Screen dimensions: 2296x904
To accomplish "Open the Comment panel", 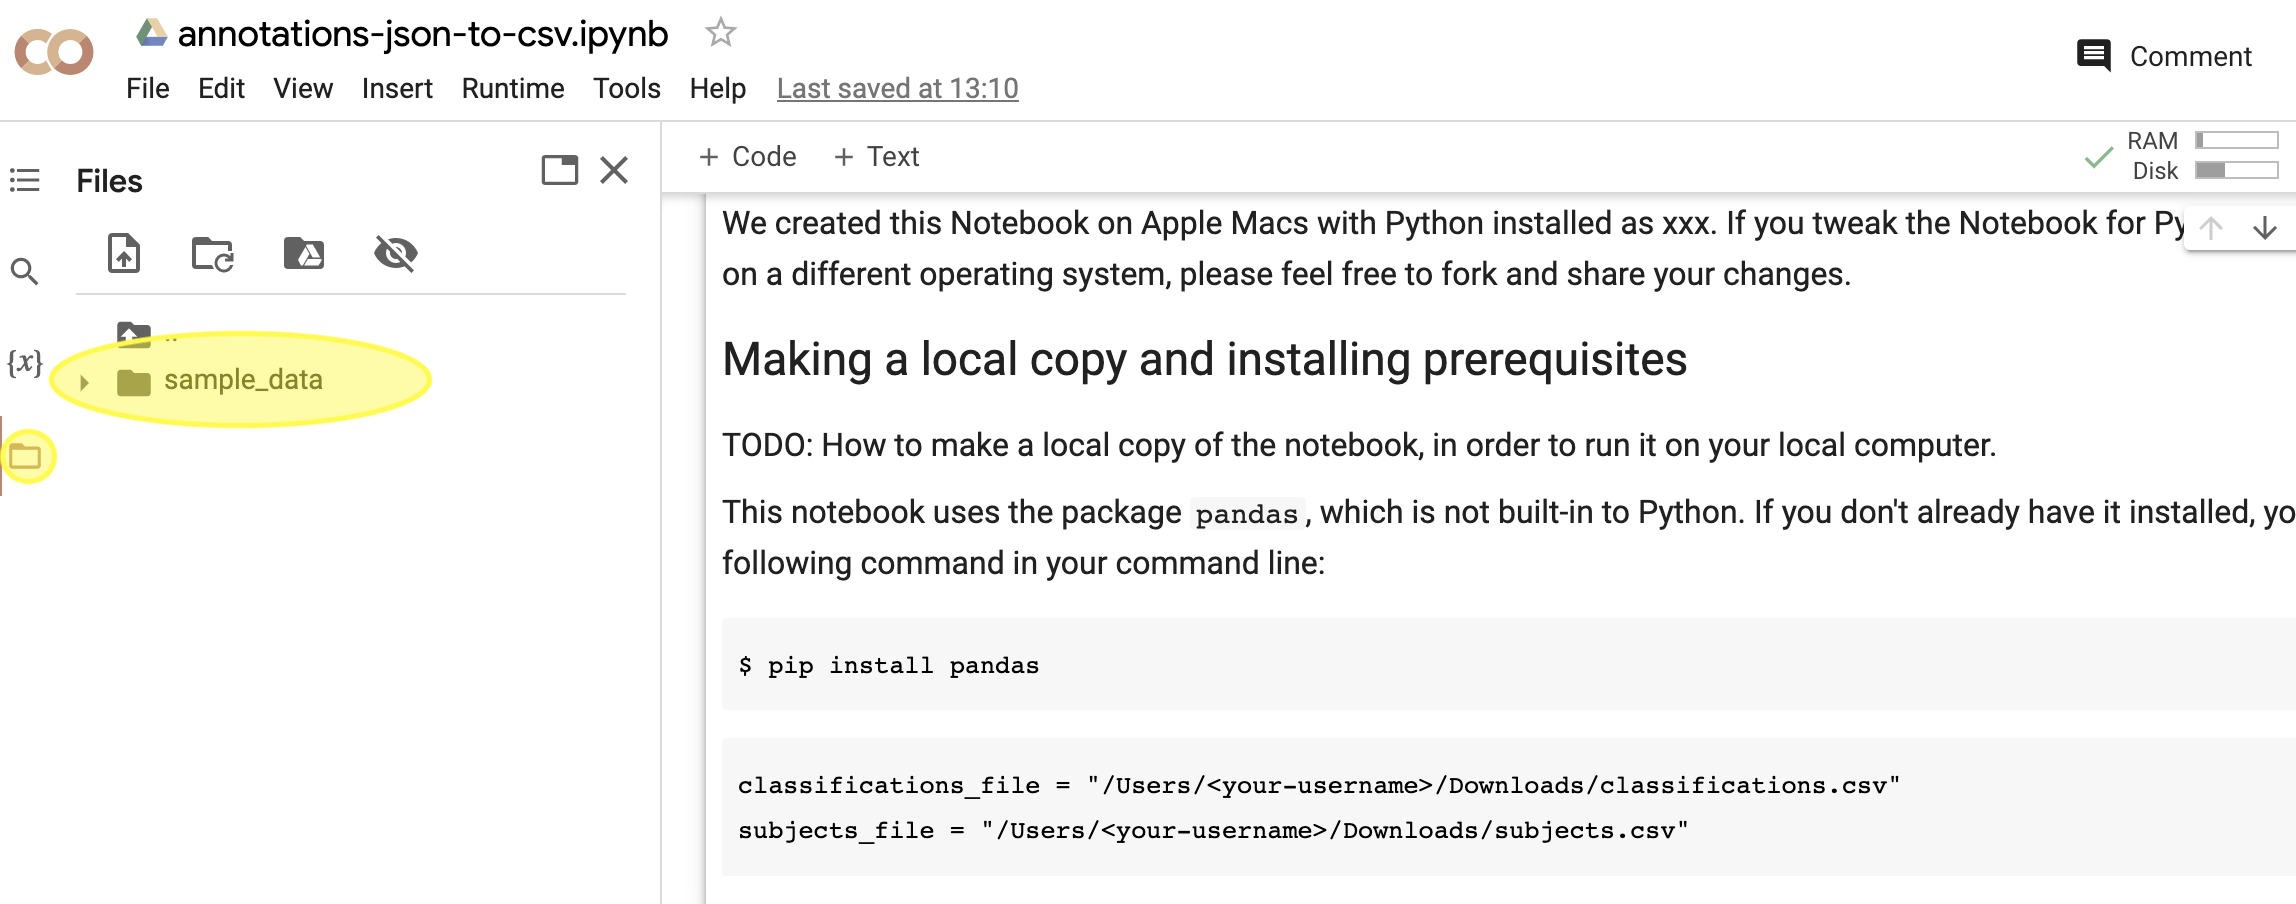I will point(2164,57).
